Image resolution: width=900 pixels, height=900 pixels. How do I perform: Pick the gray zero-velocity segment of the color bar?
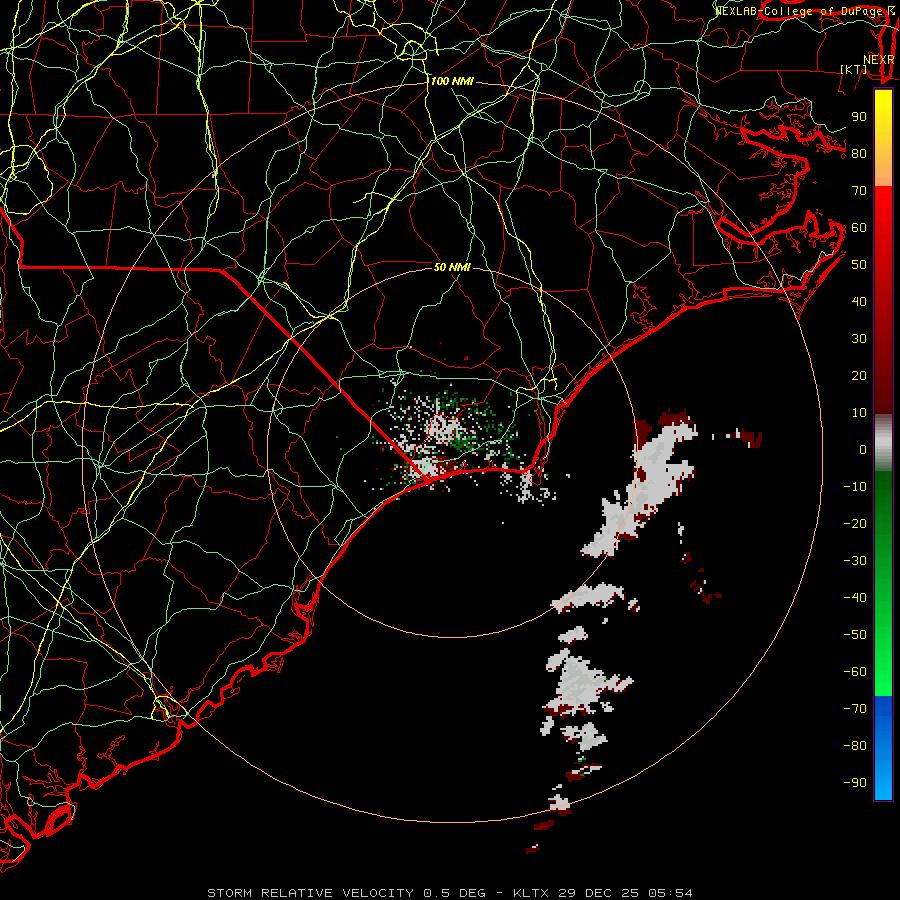tap(883, 443)
